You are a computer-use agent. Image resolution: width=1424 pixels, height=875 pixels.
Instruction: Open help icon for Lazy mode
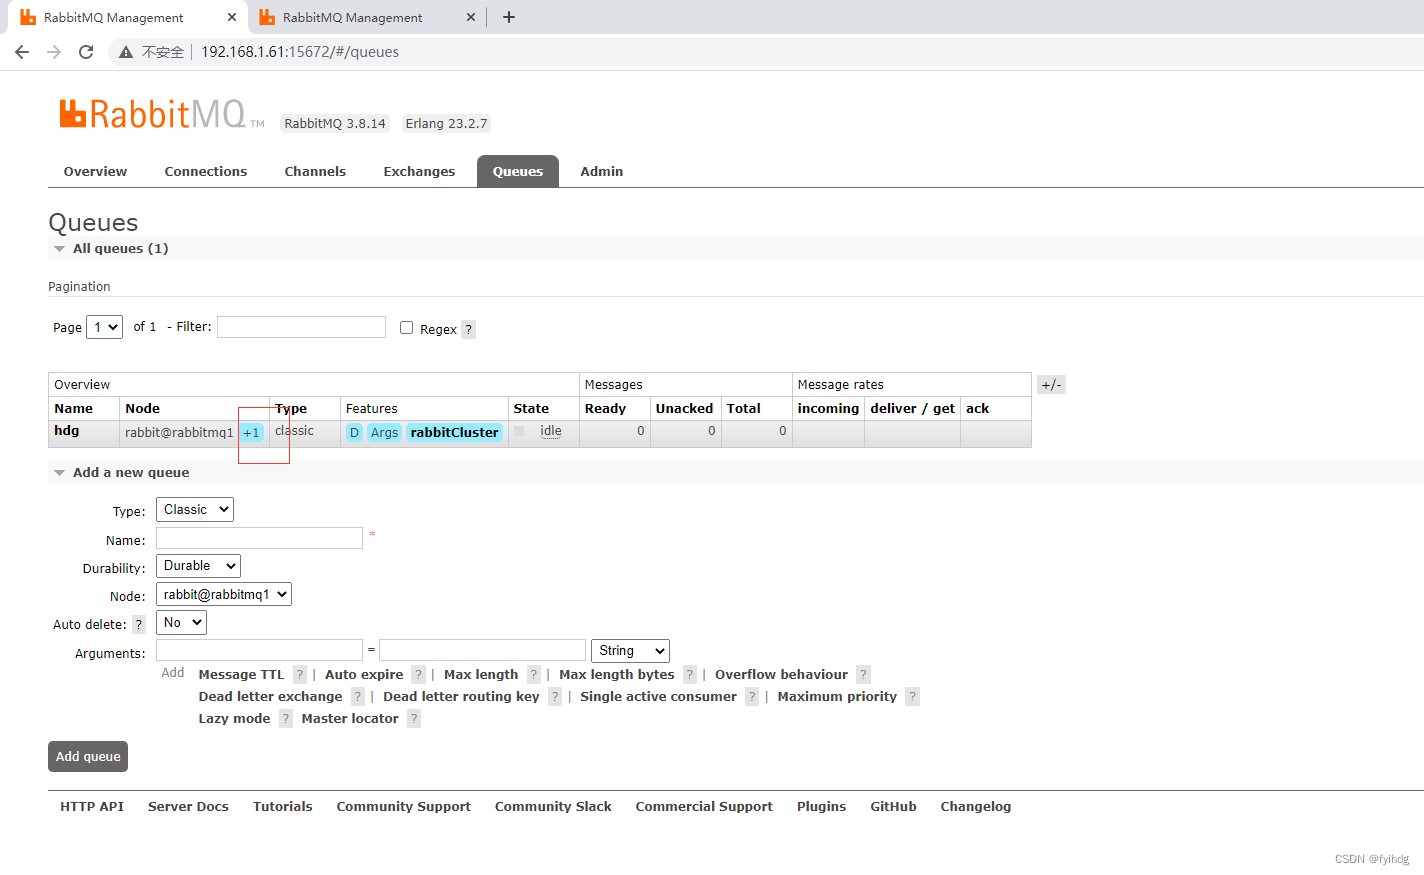[285, 719]
